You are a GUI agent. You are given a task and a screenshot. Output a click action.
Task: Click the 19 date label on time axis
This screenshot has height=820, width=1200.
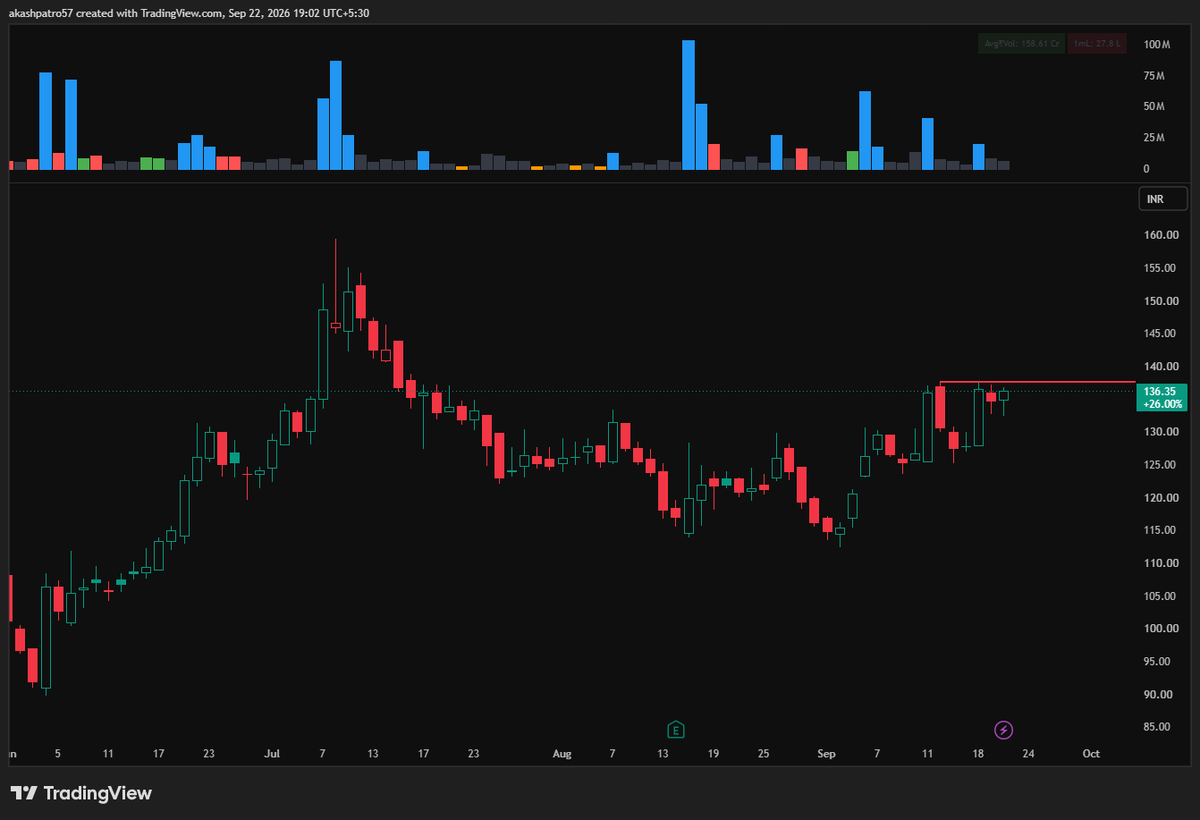click(x=713, y=754)
